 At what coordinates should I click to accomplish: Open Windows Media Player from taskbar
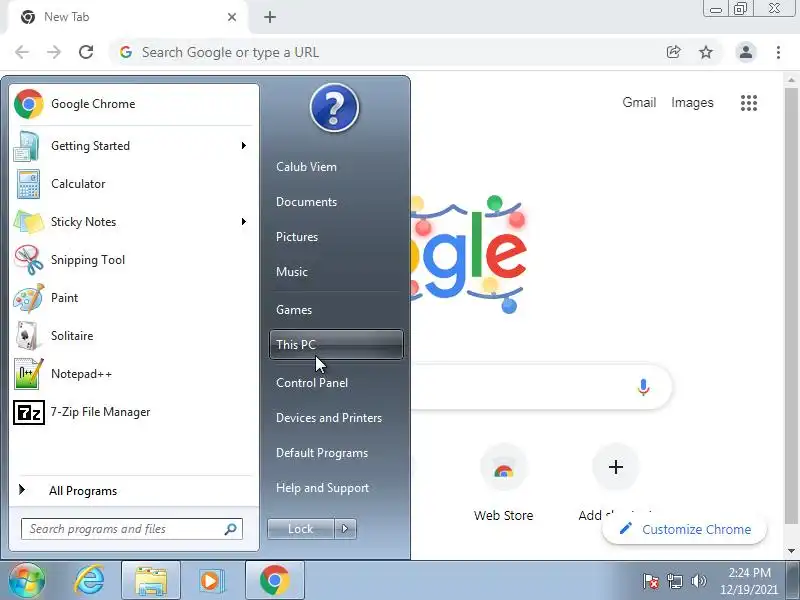point(211,580)
